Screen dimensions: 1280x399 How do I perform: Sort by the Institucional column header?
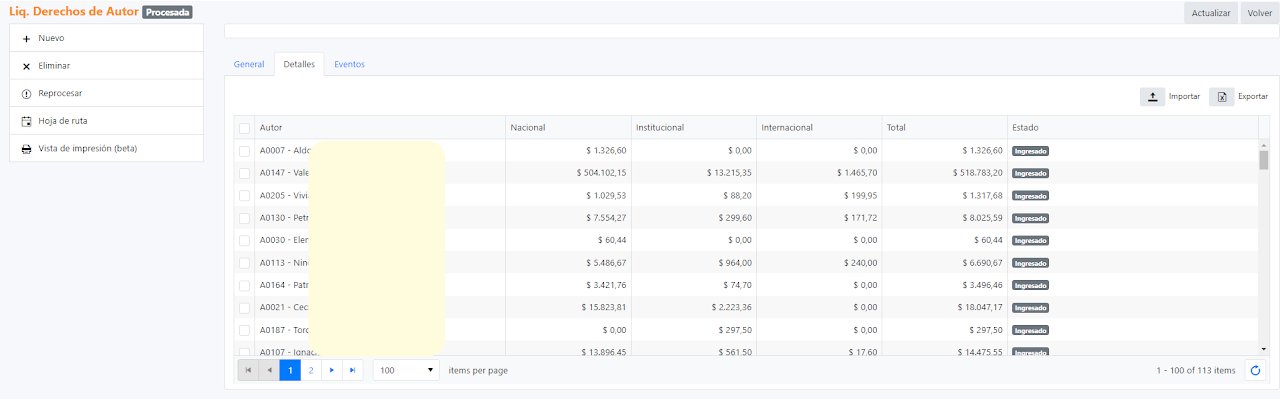(693, 128)
